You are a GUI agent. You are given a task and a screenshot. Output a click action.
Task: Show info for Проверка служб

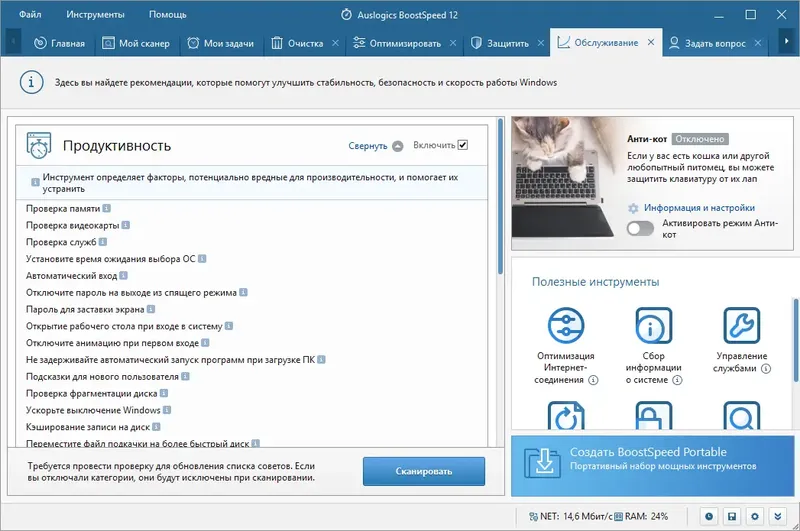(x=103, y=242)
